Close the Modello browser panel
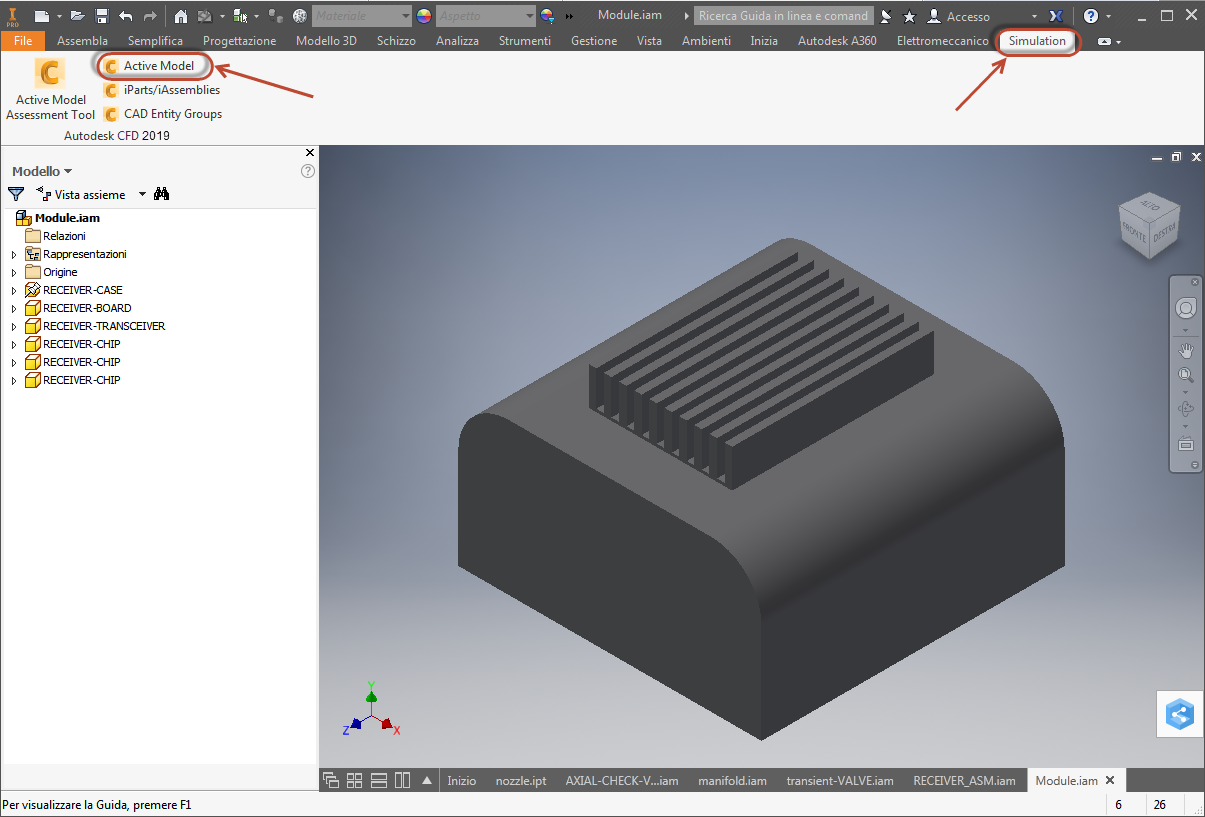1205x817 pixels. [x=309, y=153]
